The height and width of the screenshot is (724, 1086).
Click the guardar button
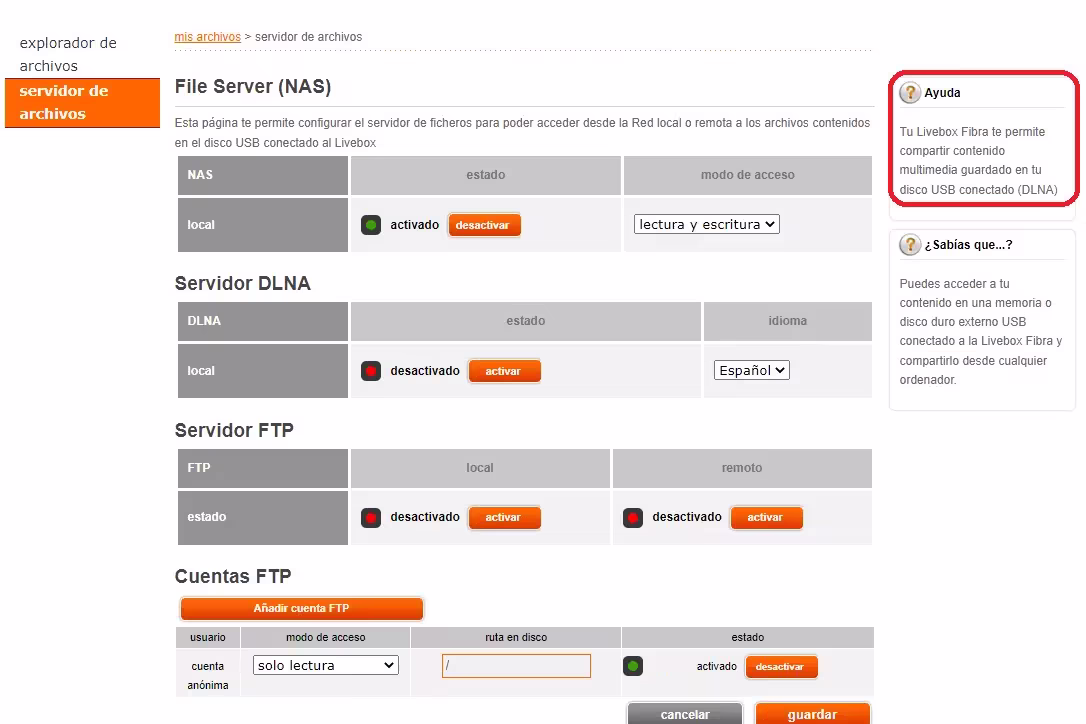click(x=812, y=714)
